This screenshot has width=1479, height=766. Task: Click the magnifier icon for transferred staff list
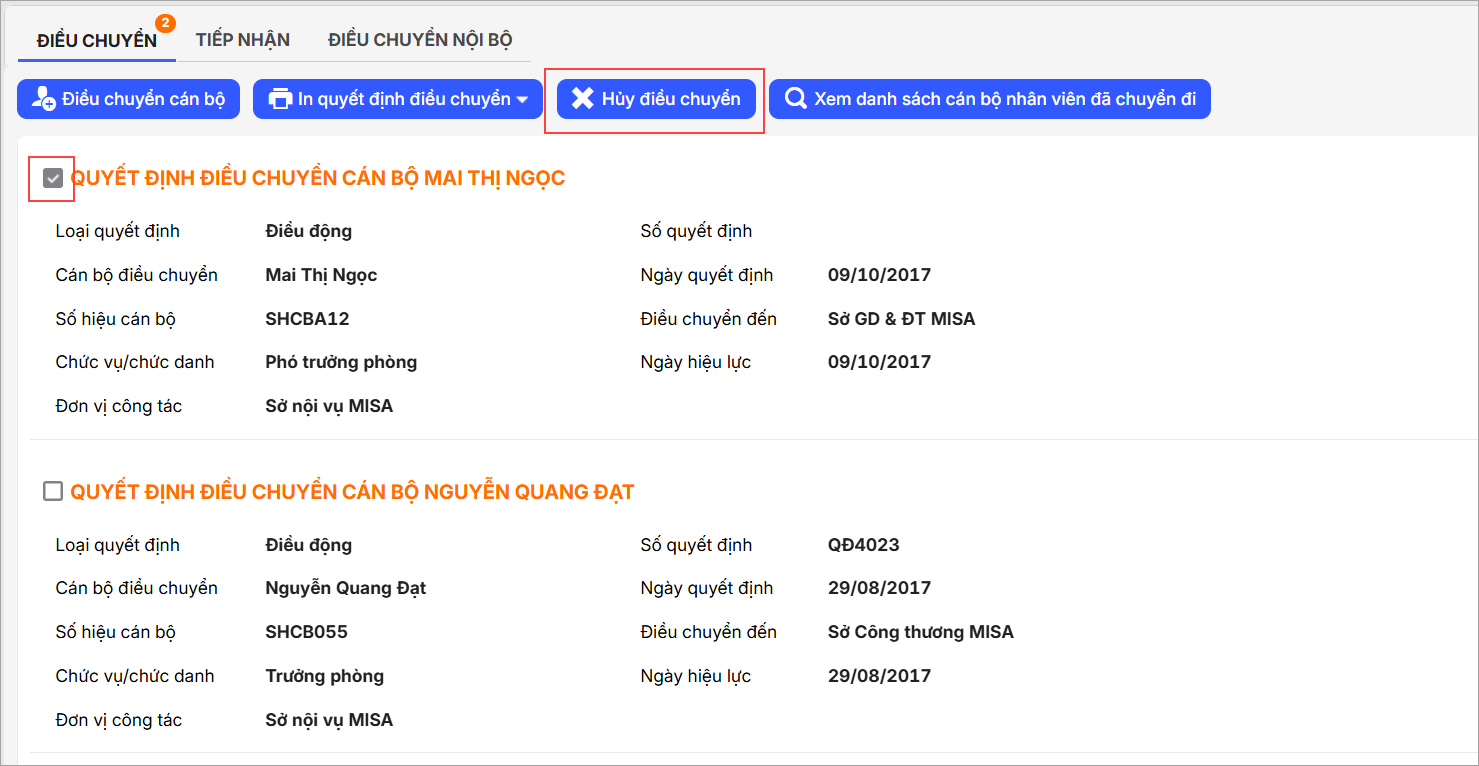point(796,99)
